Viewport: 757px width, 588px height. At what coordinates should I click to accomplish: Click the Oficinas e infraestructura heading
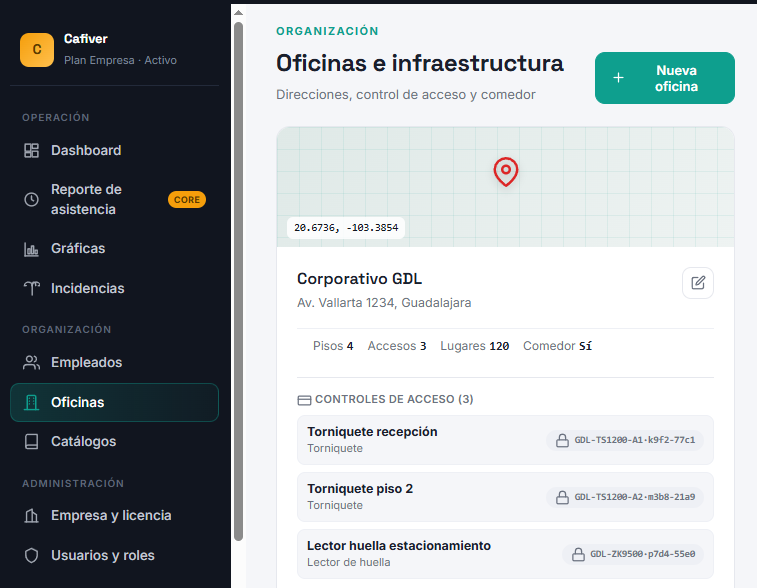[x=420, y=63]
